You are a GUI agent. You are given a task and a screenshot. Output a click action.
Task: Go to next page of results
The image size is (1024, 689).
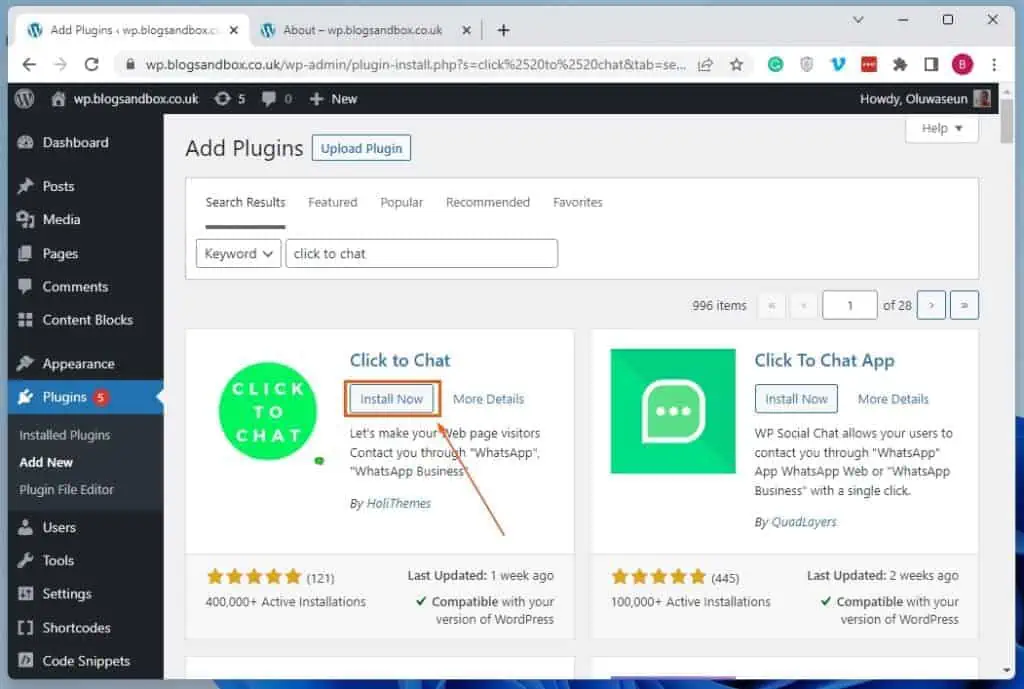pyautogui.click(x=931, y=306)
